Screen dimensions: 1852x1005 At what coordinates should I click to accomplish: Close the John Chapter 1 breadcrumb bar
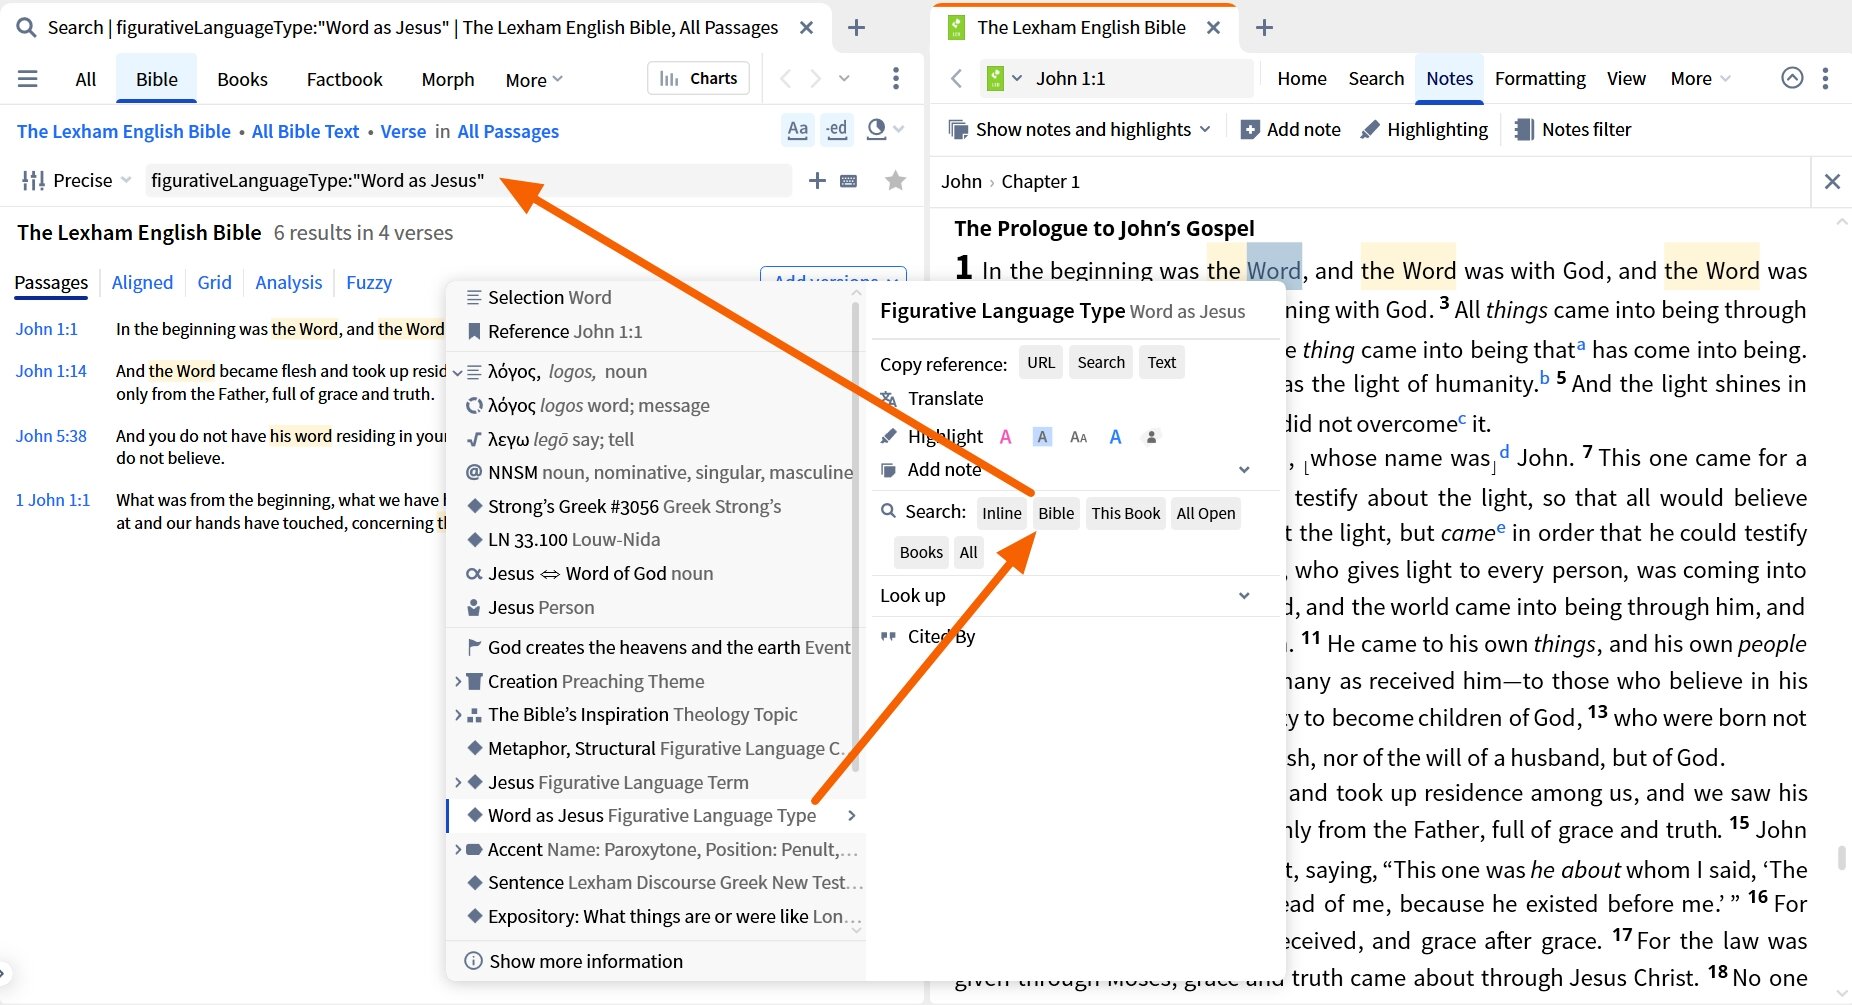1832,181
